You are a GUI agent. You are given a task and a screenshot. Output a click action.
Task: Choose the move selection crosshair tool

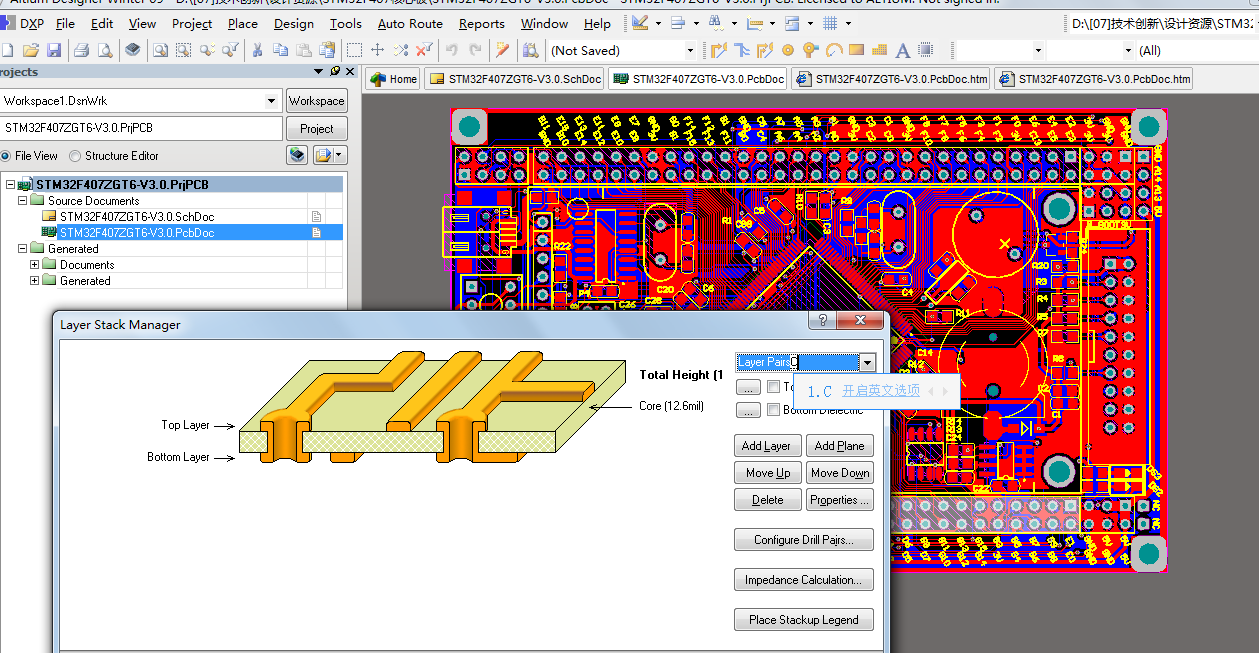(x=377, y=50)
